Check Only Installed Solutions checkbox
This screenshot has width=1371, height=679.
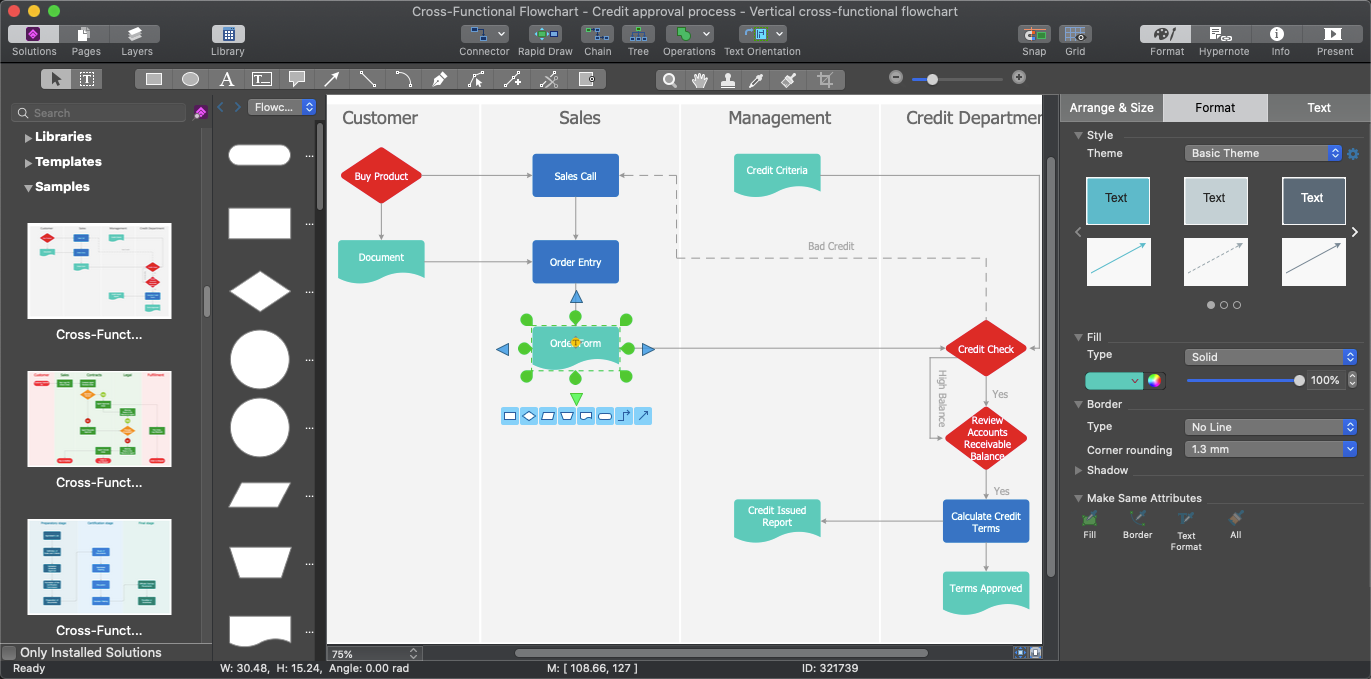point(9,652)
